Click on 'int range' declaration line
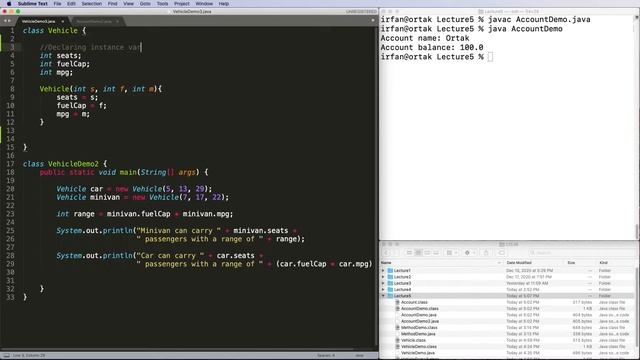 [144, 214]
